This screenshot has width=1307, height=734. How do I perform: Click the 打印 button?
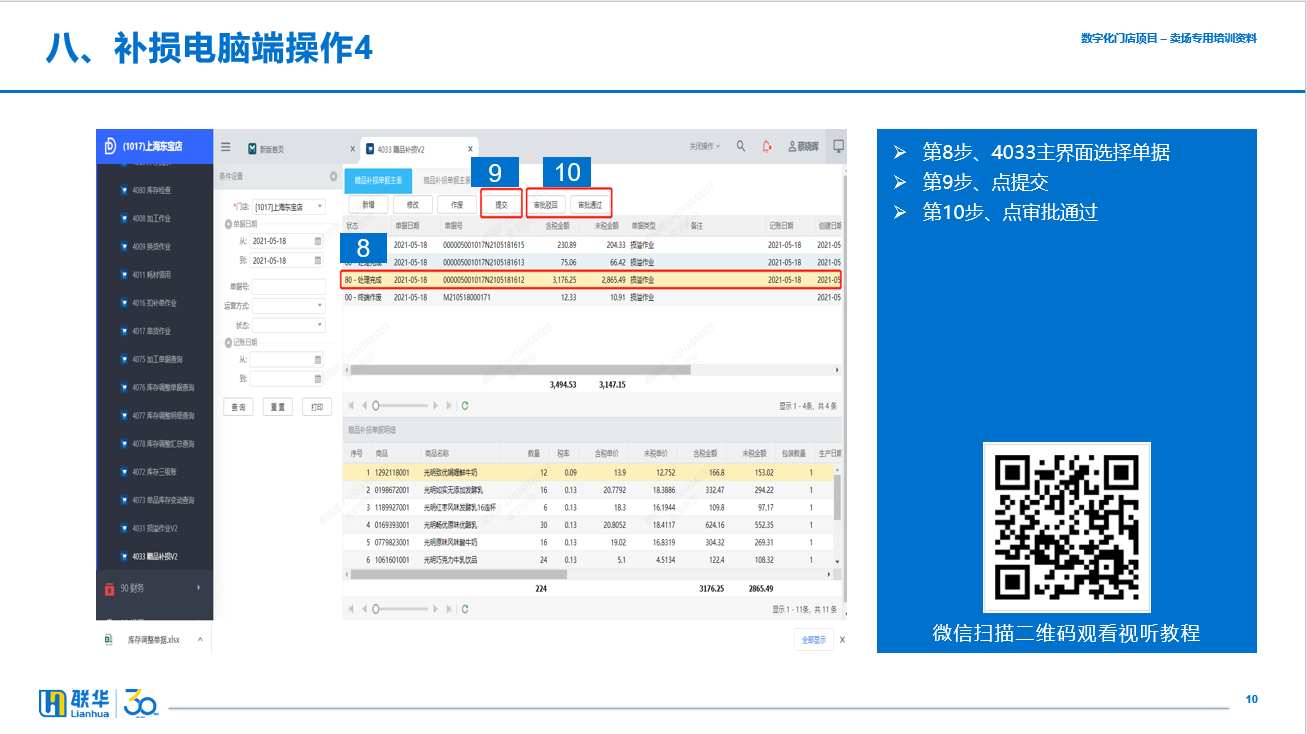pos(317,407)
